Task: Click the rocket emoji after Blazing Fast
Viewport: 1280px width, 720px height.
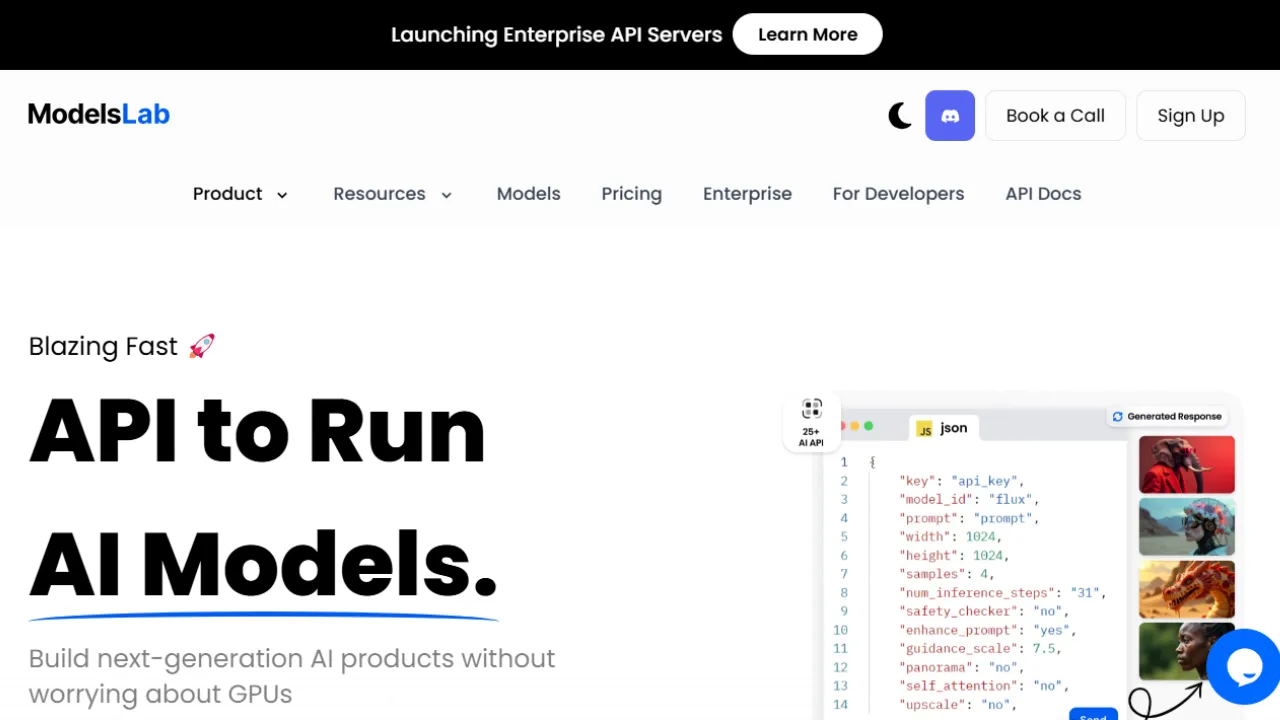Action: [x=202, y=346]
